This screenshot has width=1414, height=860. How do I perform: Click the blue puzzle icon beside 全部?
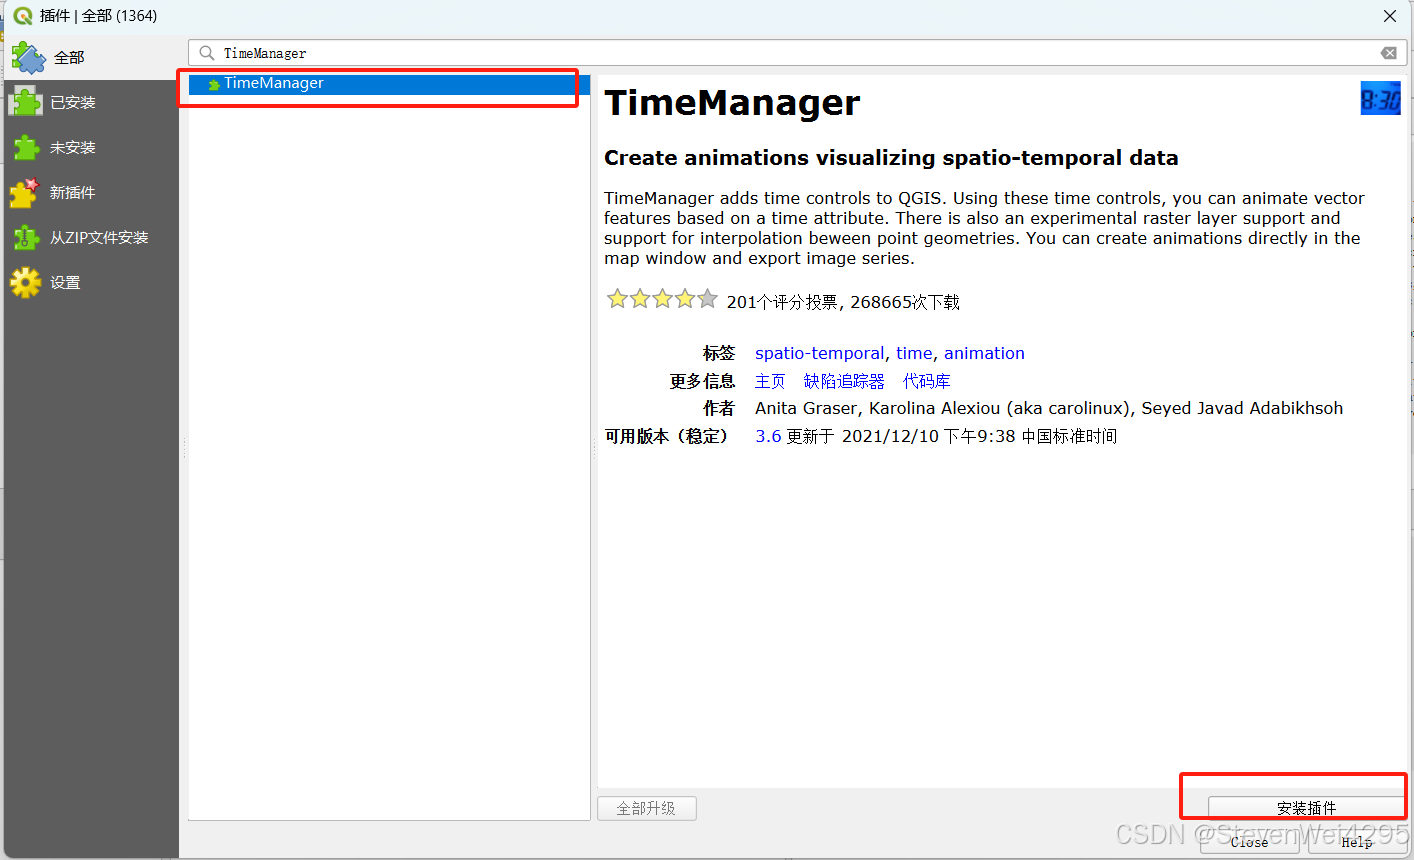tap(29, 58)
